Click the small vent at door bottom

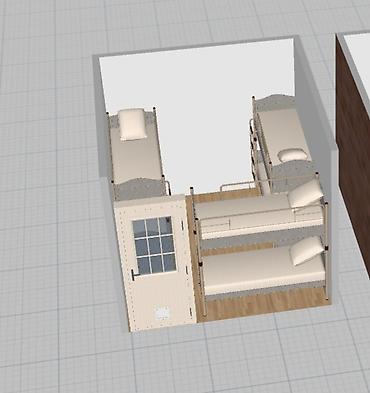(x=162, y=314)
